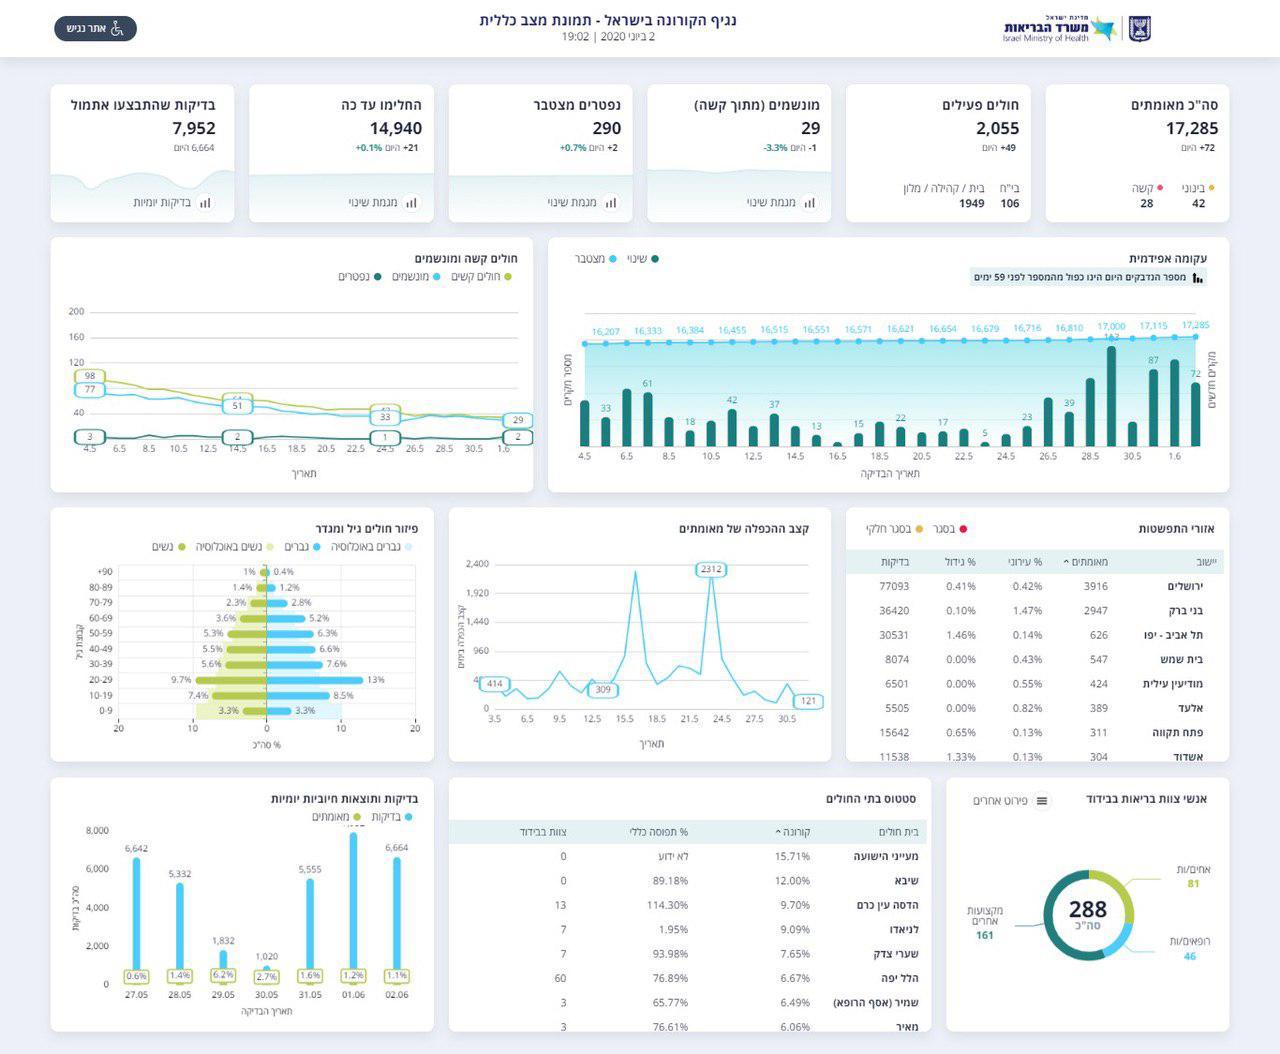Click the doubling-rate info icon under עקומה אפידמית

click(x=1197, y=278)
